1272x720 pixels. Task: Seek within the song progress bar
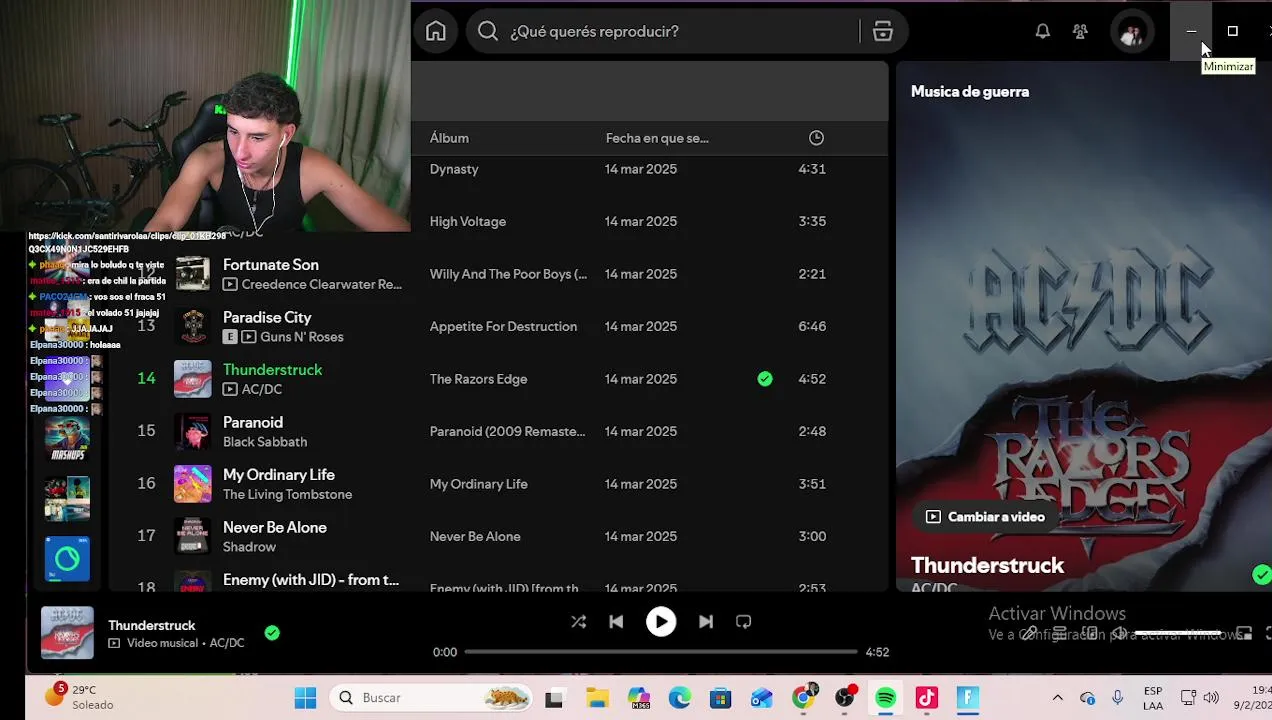[661, 652]
